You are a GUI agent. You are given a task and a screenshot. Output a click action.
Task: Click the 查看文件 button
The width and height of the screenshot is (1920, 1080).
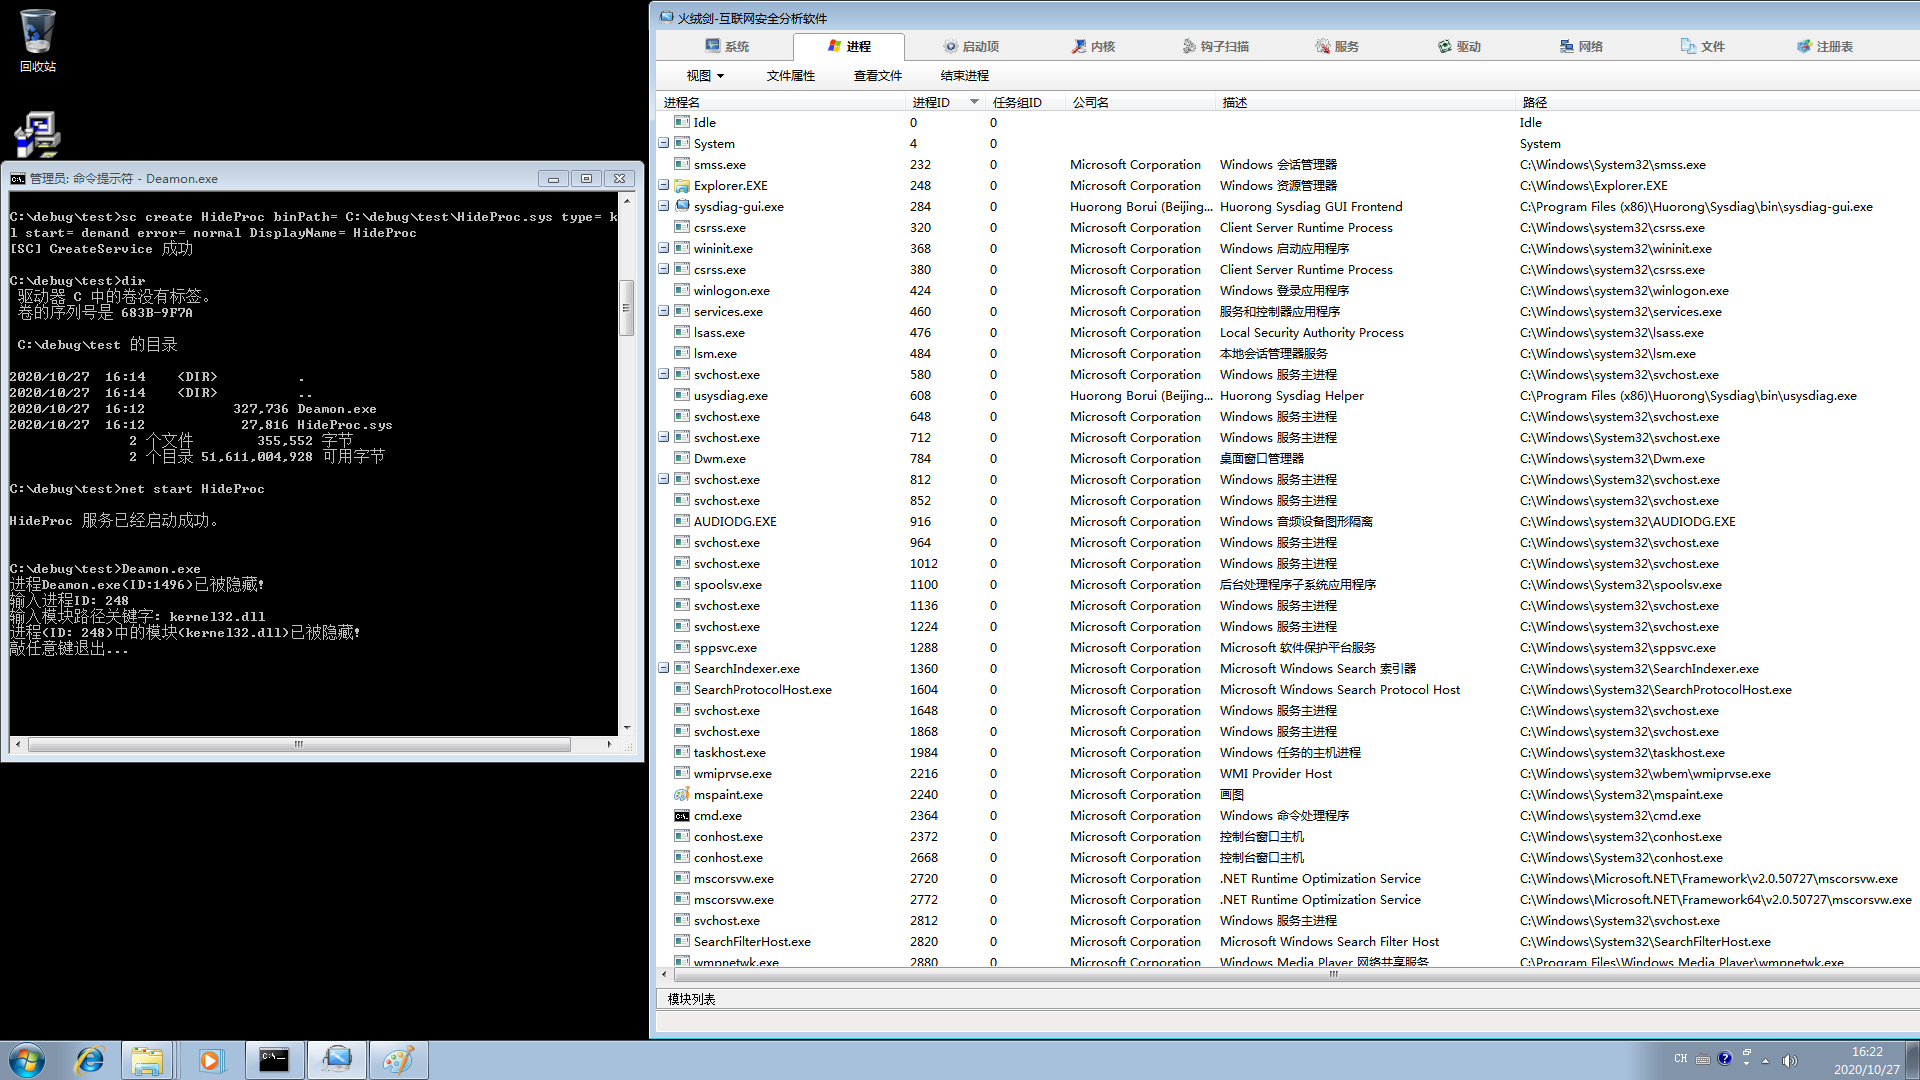tap(877, 75)
